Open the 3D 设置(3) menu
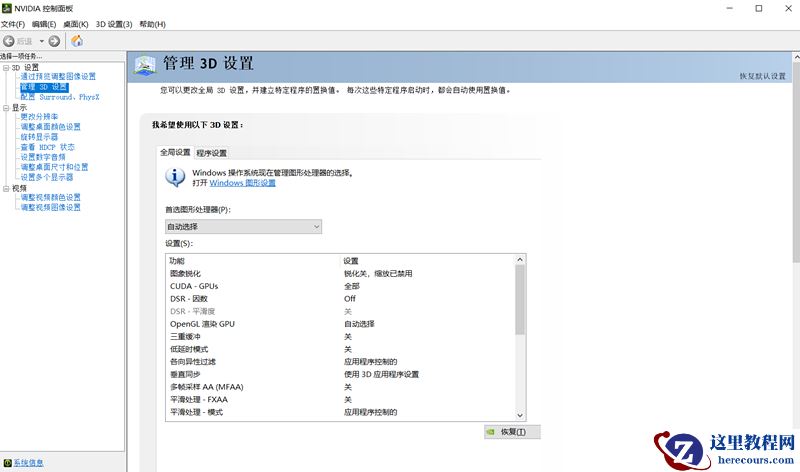This screenshot has width=800, height=472. click(x=114, y=24)
